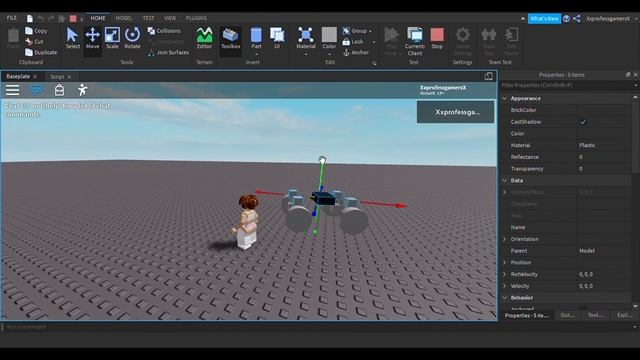Click the Run a command bar

point(318,327)
